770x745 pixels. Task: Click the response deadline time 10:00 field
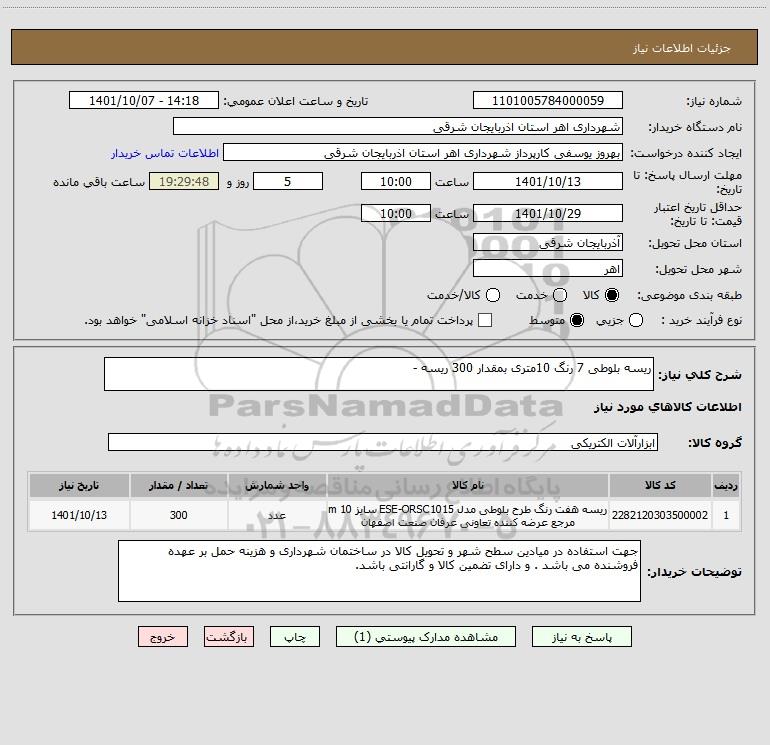tap(396, 181)
